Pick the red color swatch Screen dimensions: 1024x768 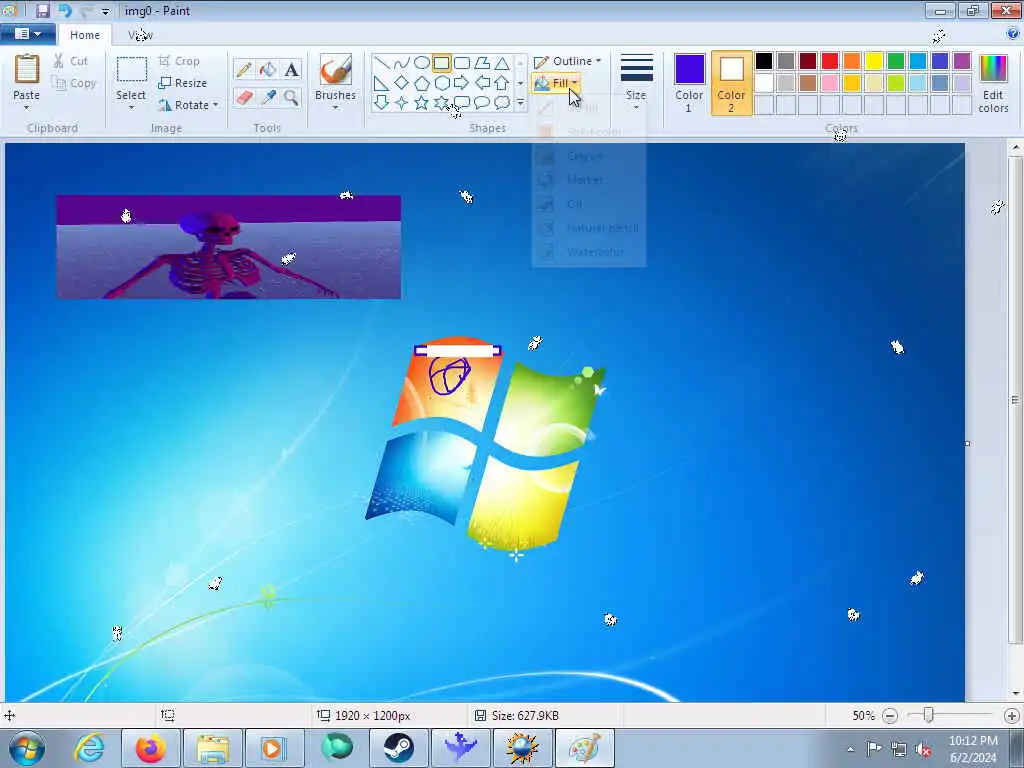[830, 61]
